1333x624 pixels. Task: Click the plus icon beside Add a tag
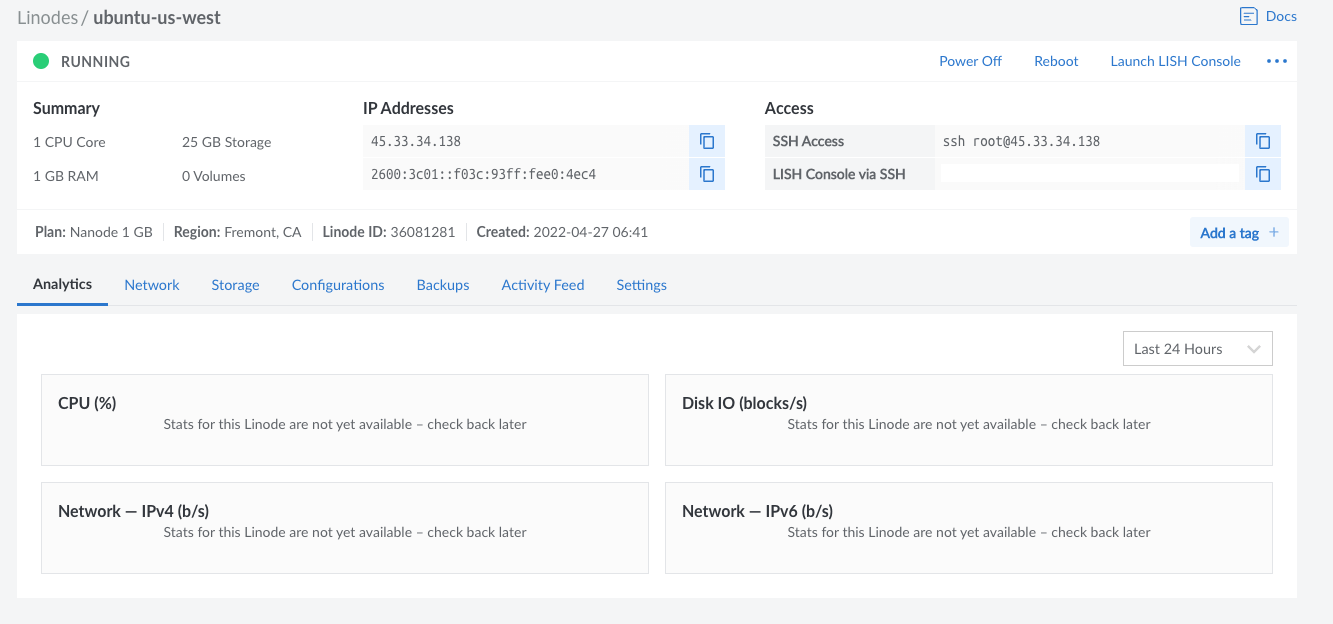pos(1274,232)
